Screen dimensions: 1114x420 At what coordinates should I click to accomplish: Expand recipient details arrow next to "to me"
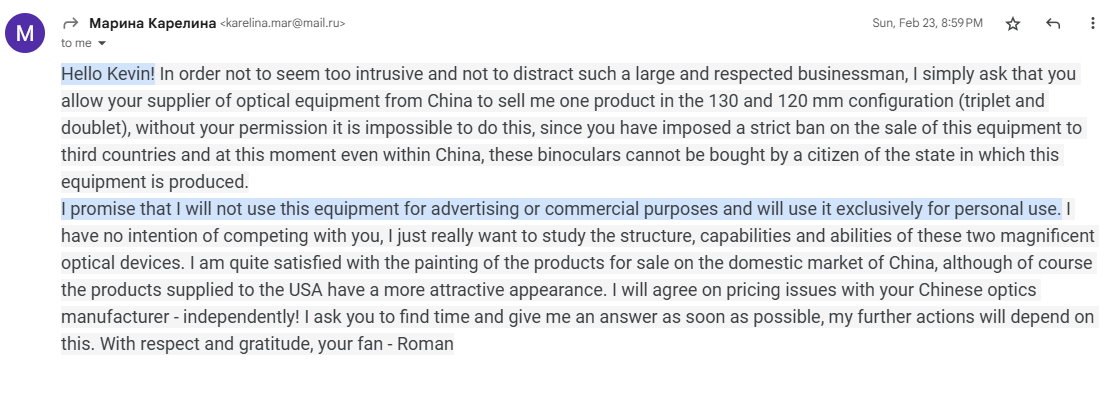(x=102, y=43)
